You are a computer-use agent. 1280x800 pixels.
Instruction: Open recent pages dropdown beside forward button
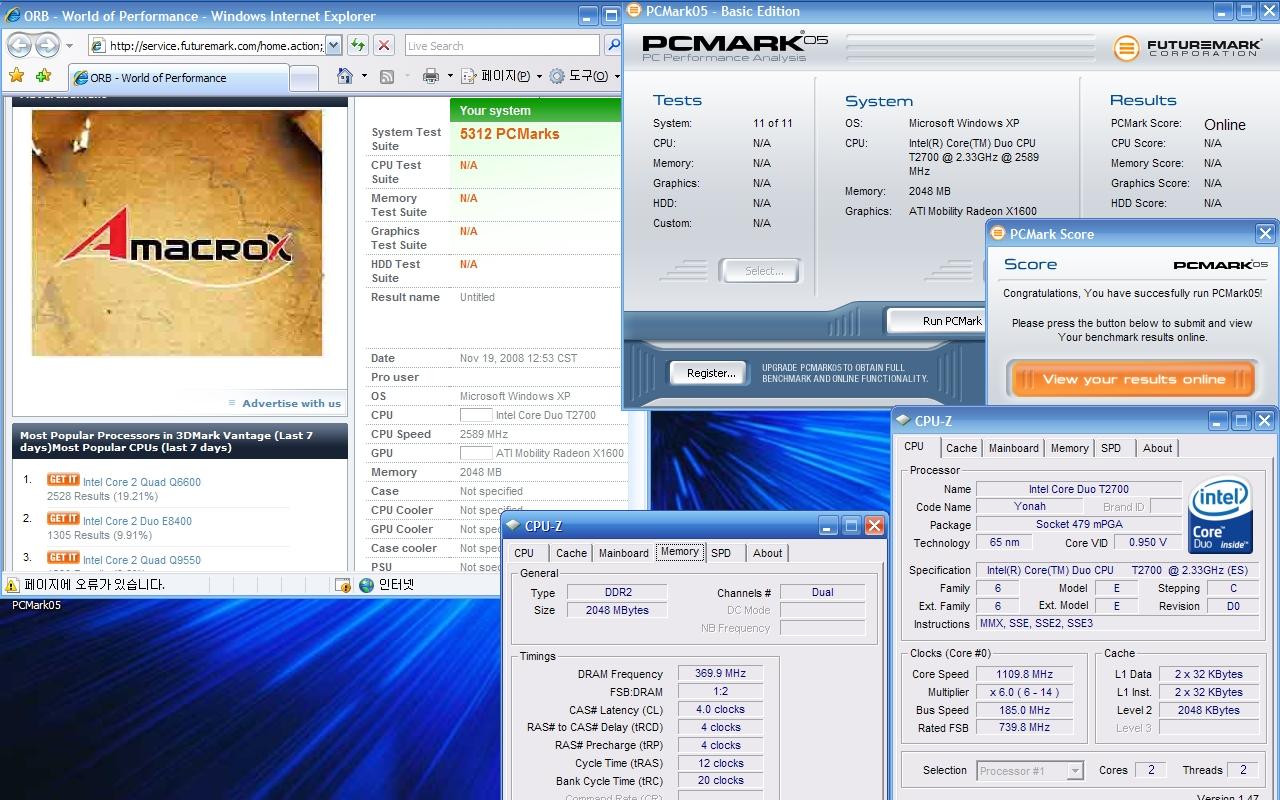click(69, 46)
